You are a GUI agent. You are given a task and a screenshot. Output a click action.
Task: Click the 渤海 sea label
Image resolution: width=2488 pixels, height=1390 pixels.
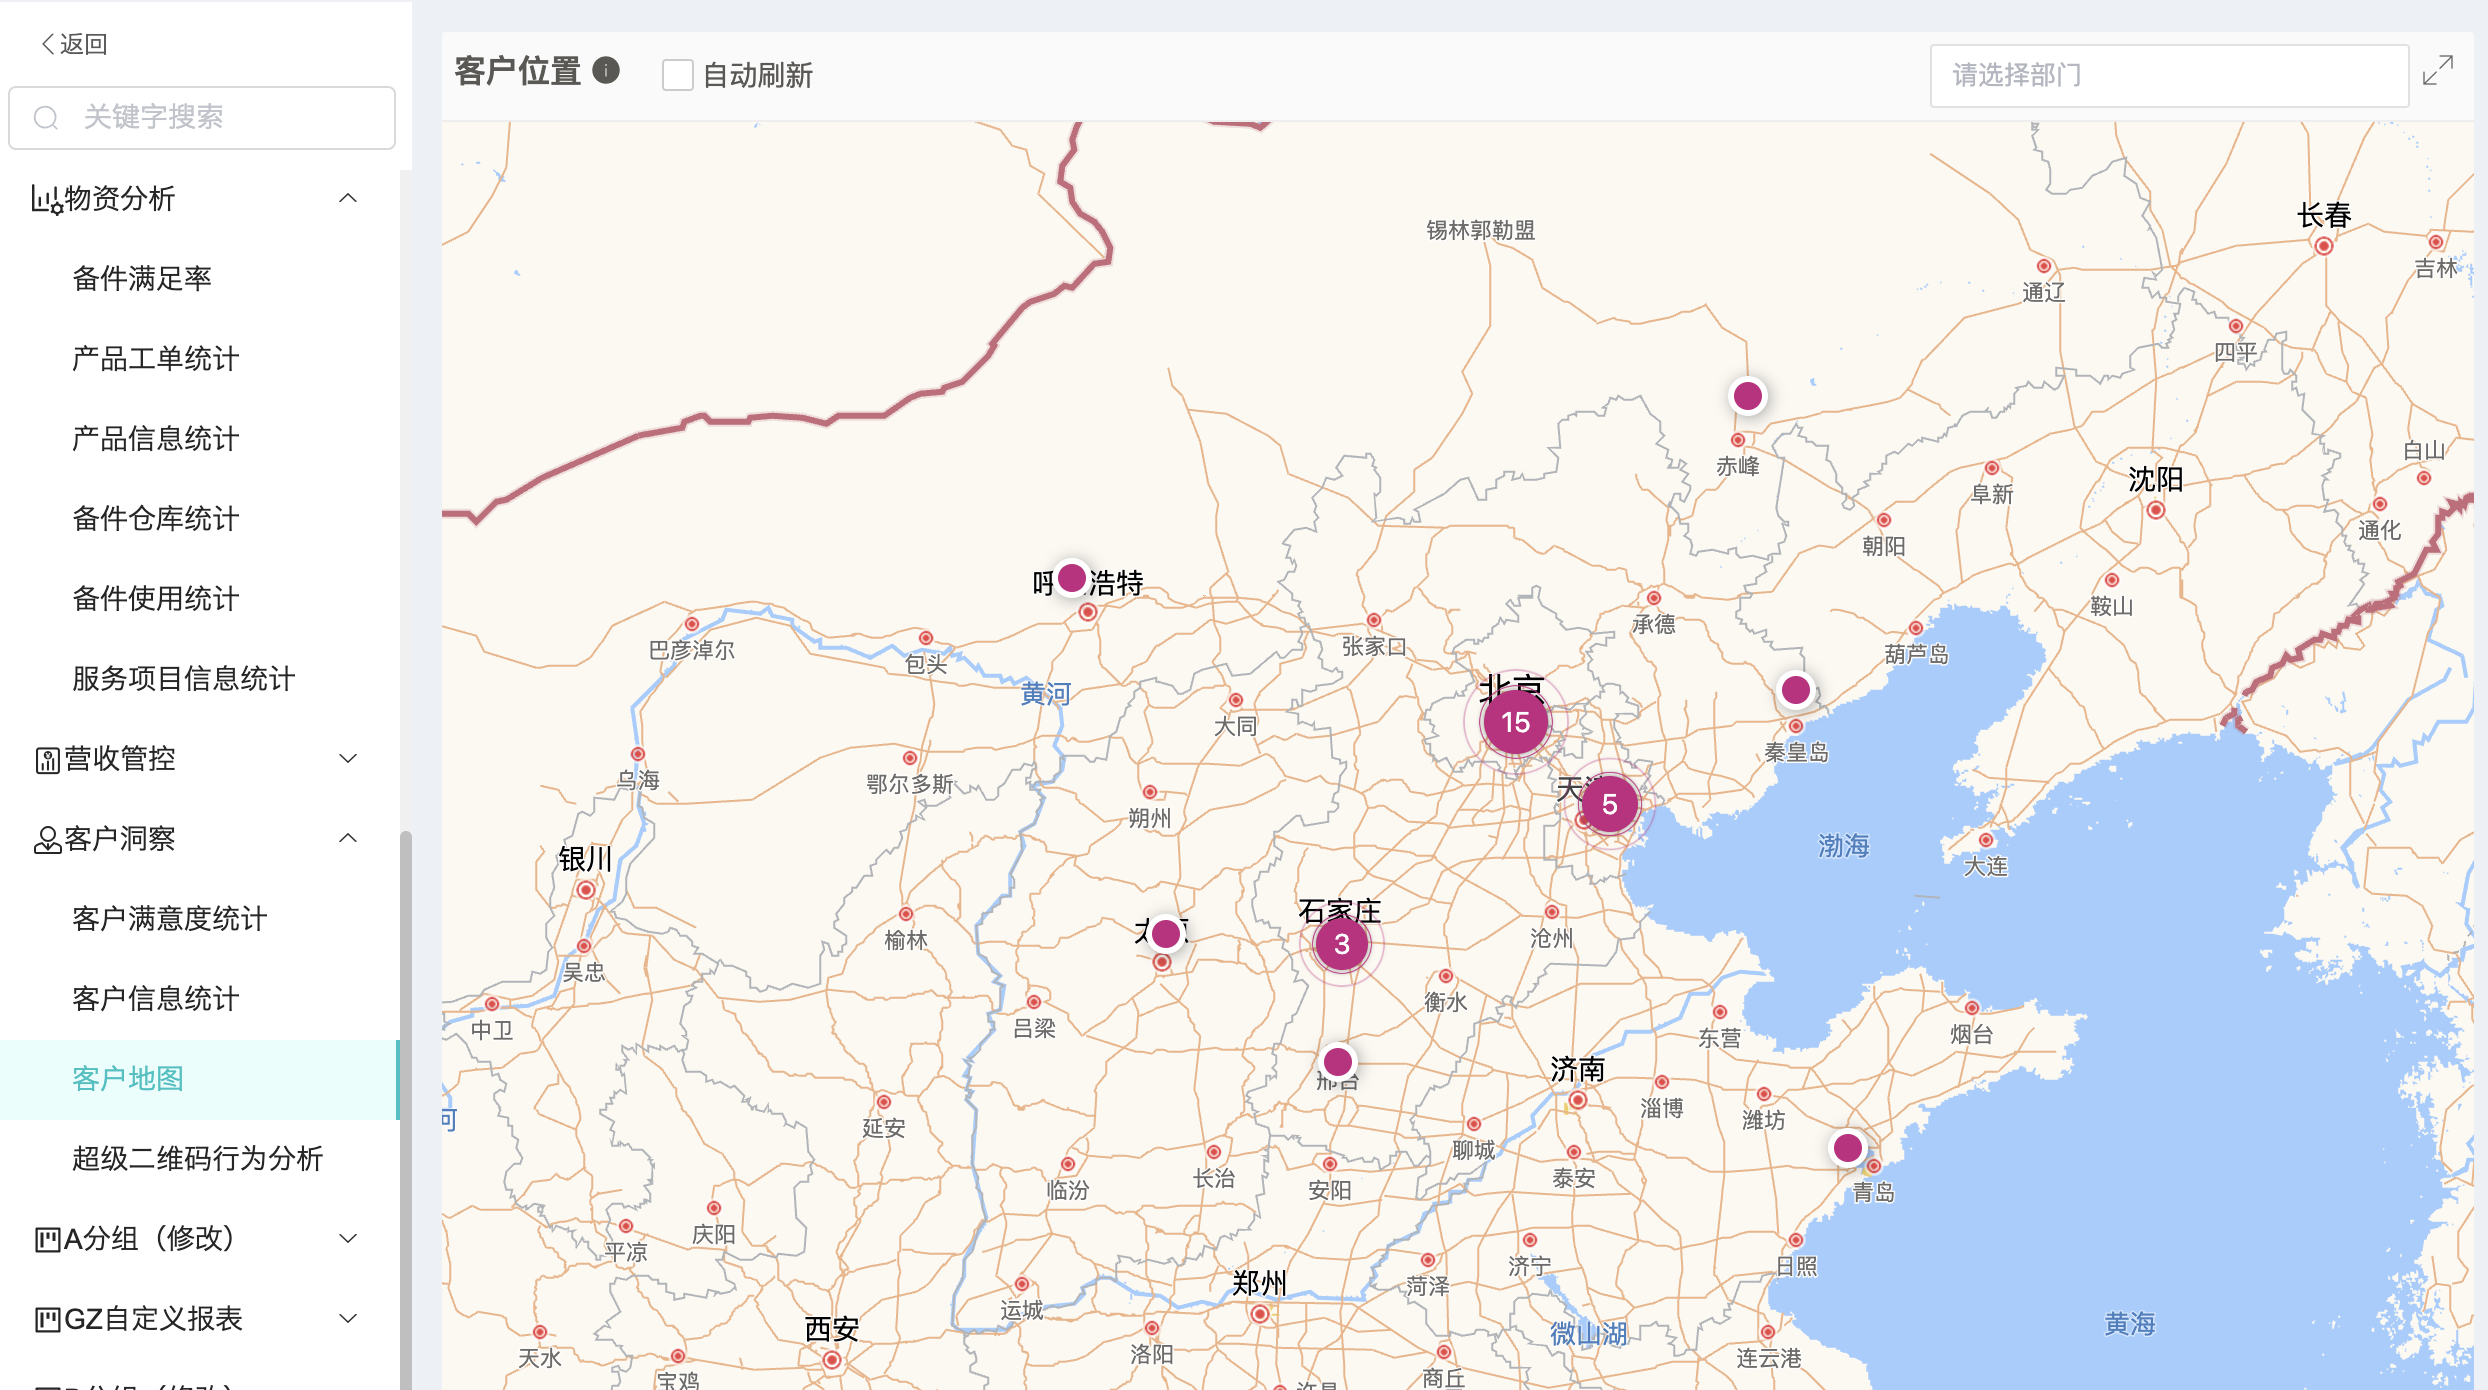(1844, 846)
